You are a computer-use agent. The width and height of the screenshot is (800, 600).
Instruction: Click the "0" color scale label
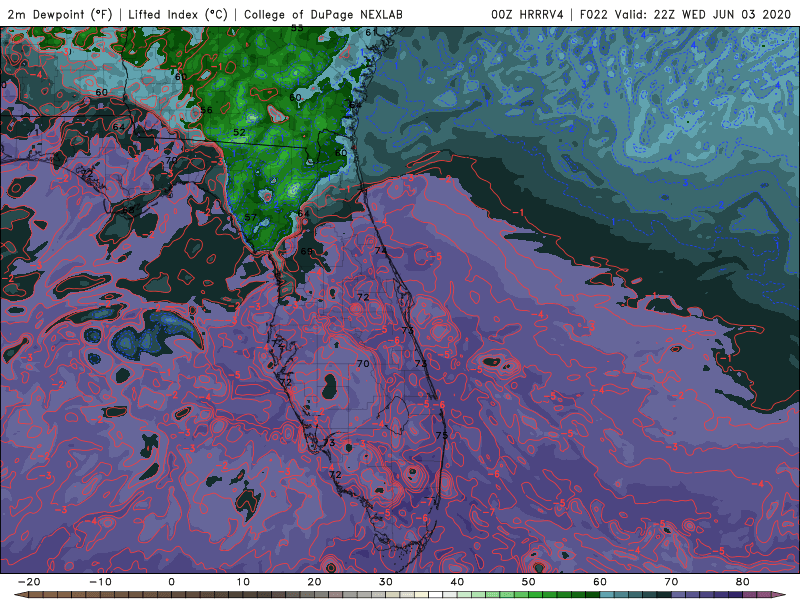click(171, 582)
